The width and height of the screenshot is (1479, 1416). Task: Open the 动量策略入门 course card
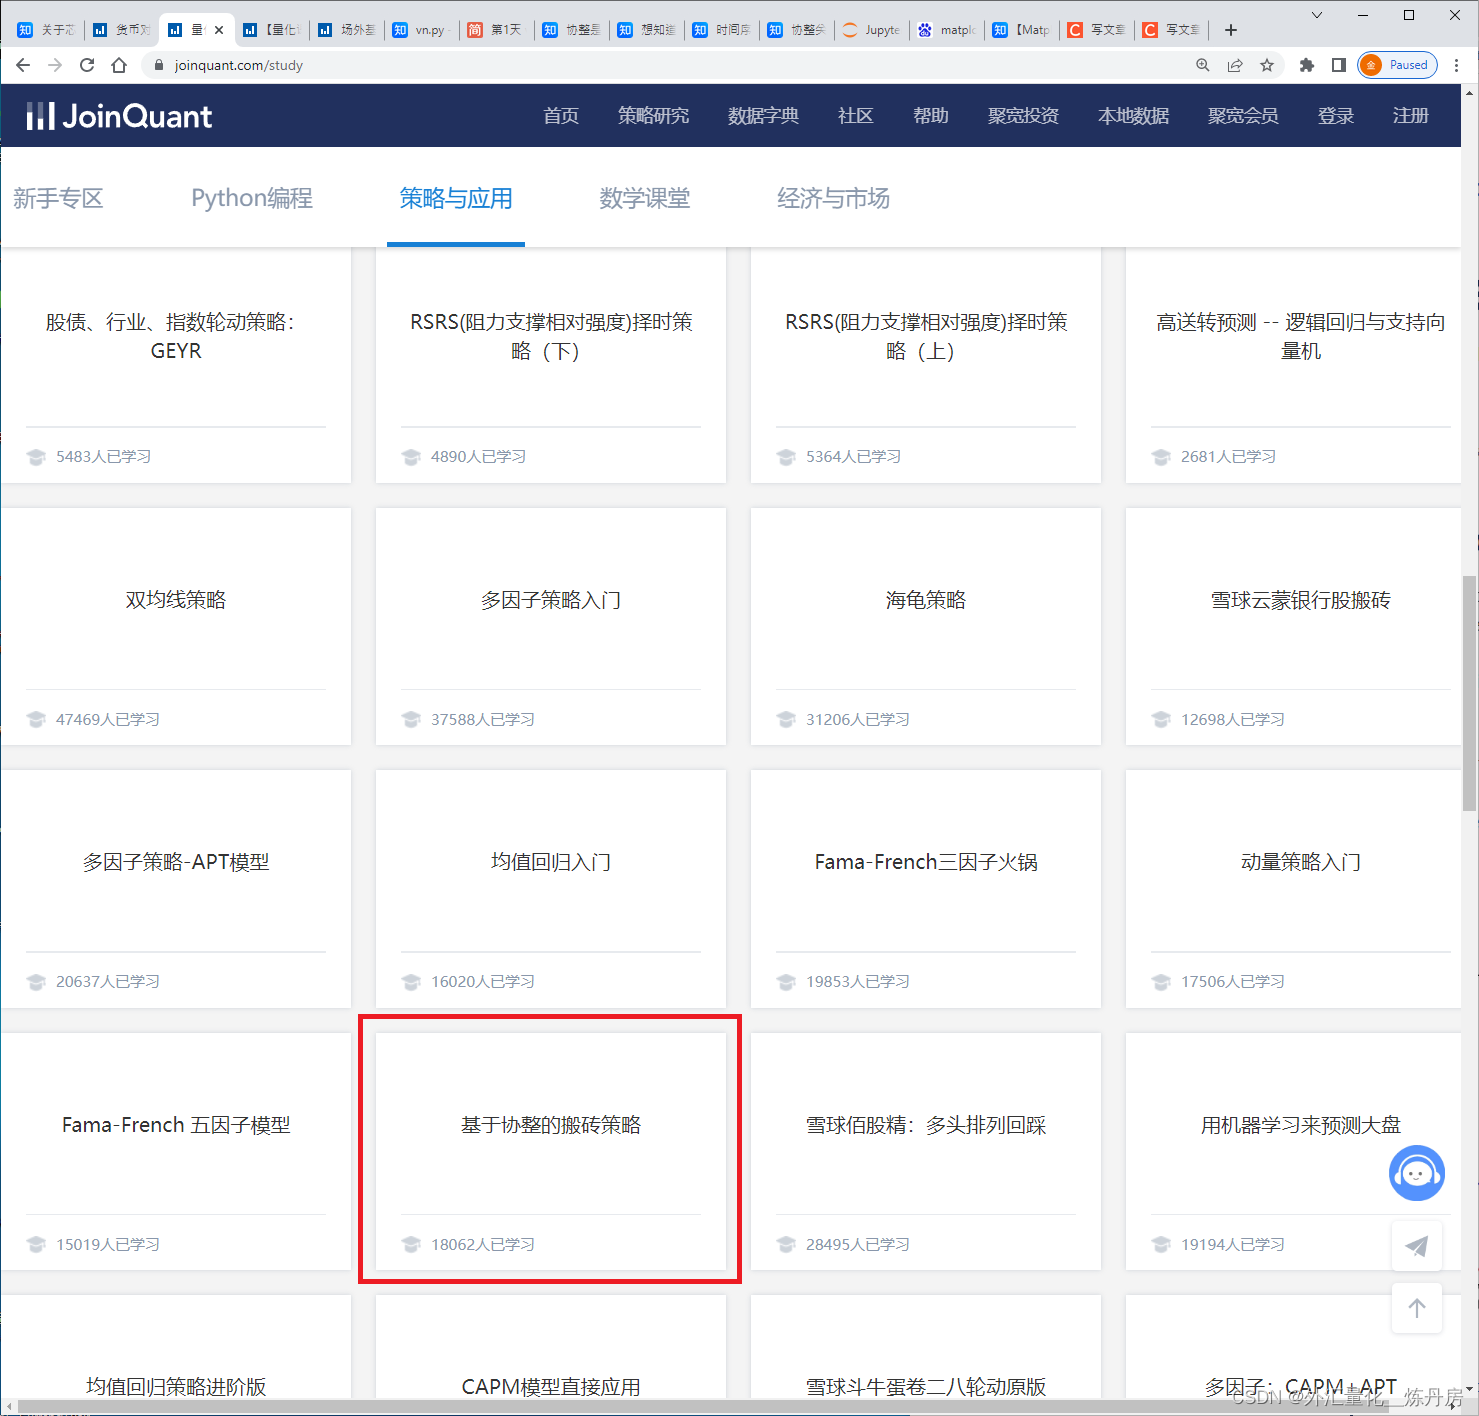pyautogui.click(x=1294, y=888)
